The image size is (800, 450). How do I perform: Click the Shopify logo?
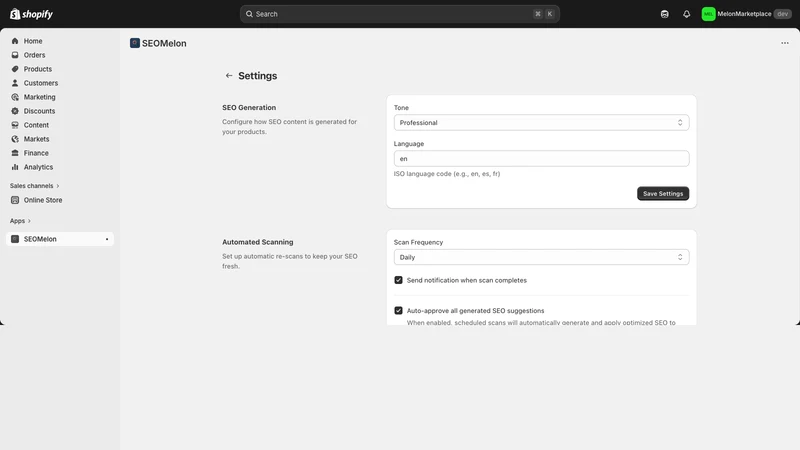point(31,14)
